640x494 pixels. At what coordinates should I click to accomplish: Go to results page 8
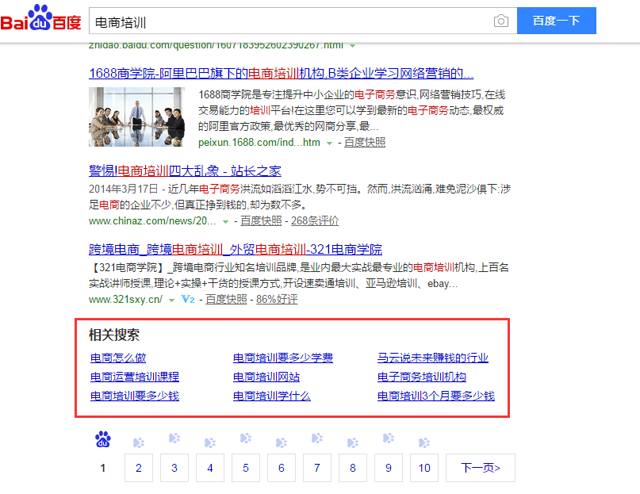point(353,467)
